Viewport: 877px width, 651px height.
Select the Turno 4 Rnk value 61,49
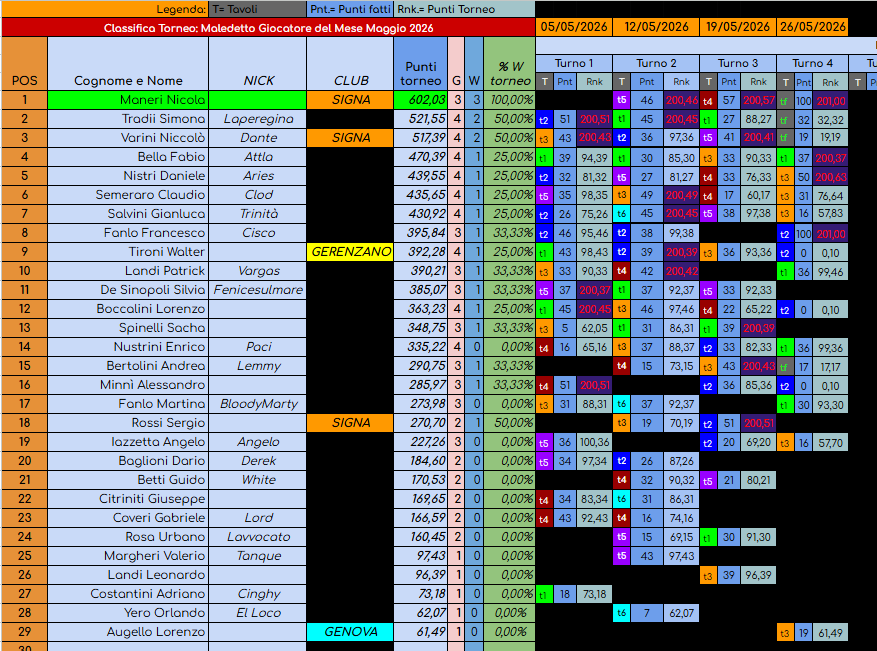[x=830, y=633]
